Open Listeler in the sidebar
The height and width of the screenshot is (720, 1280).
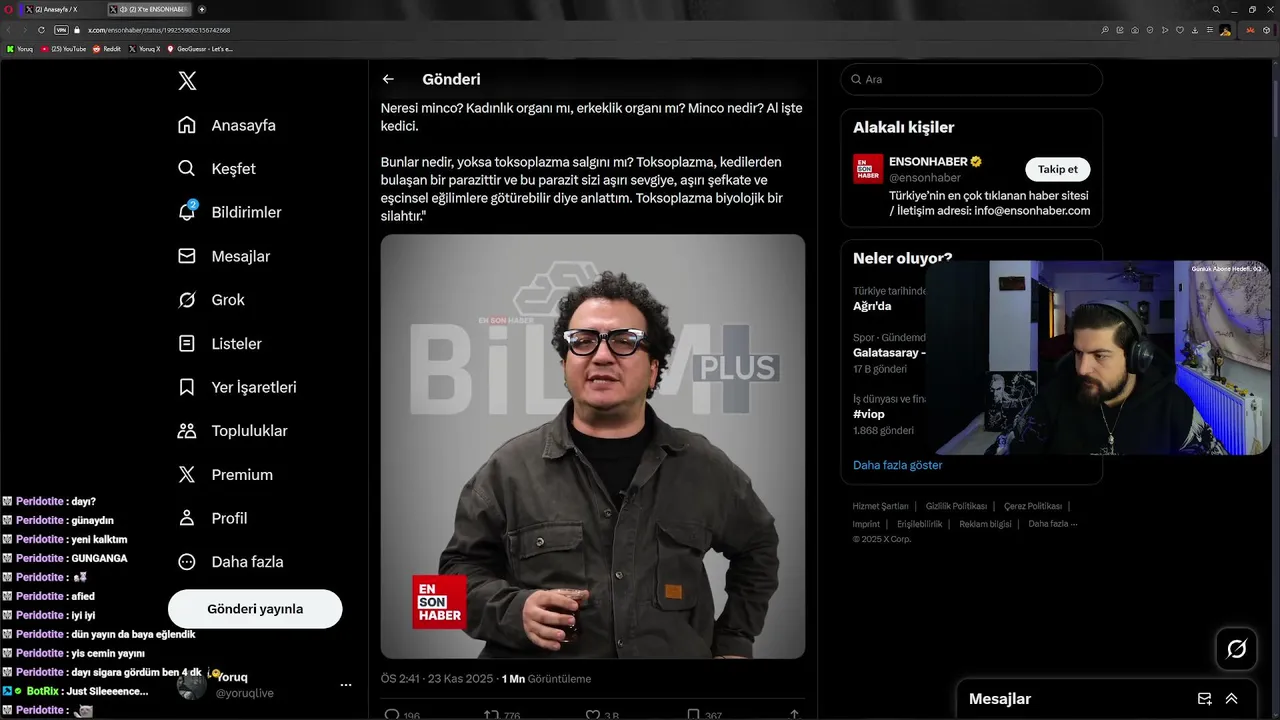click(x=220, y=343)
